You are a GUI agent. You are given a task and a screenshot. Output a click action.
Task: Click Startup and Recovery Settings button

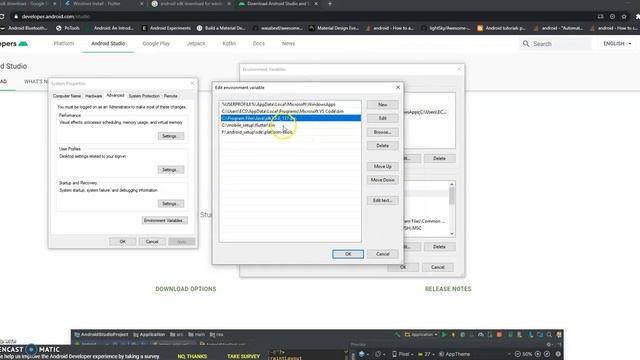pos(171,204)
